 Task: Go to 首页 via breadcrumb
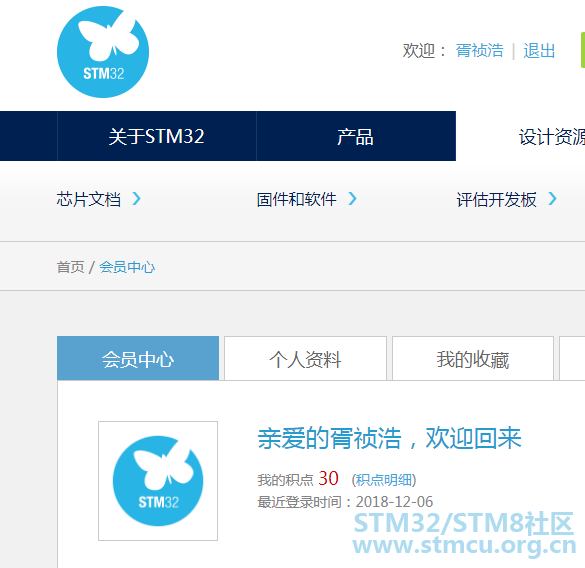tap(71, 267)
